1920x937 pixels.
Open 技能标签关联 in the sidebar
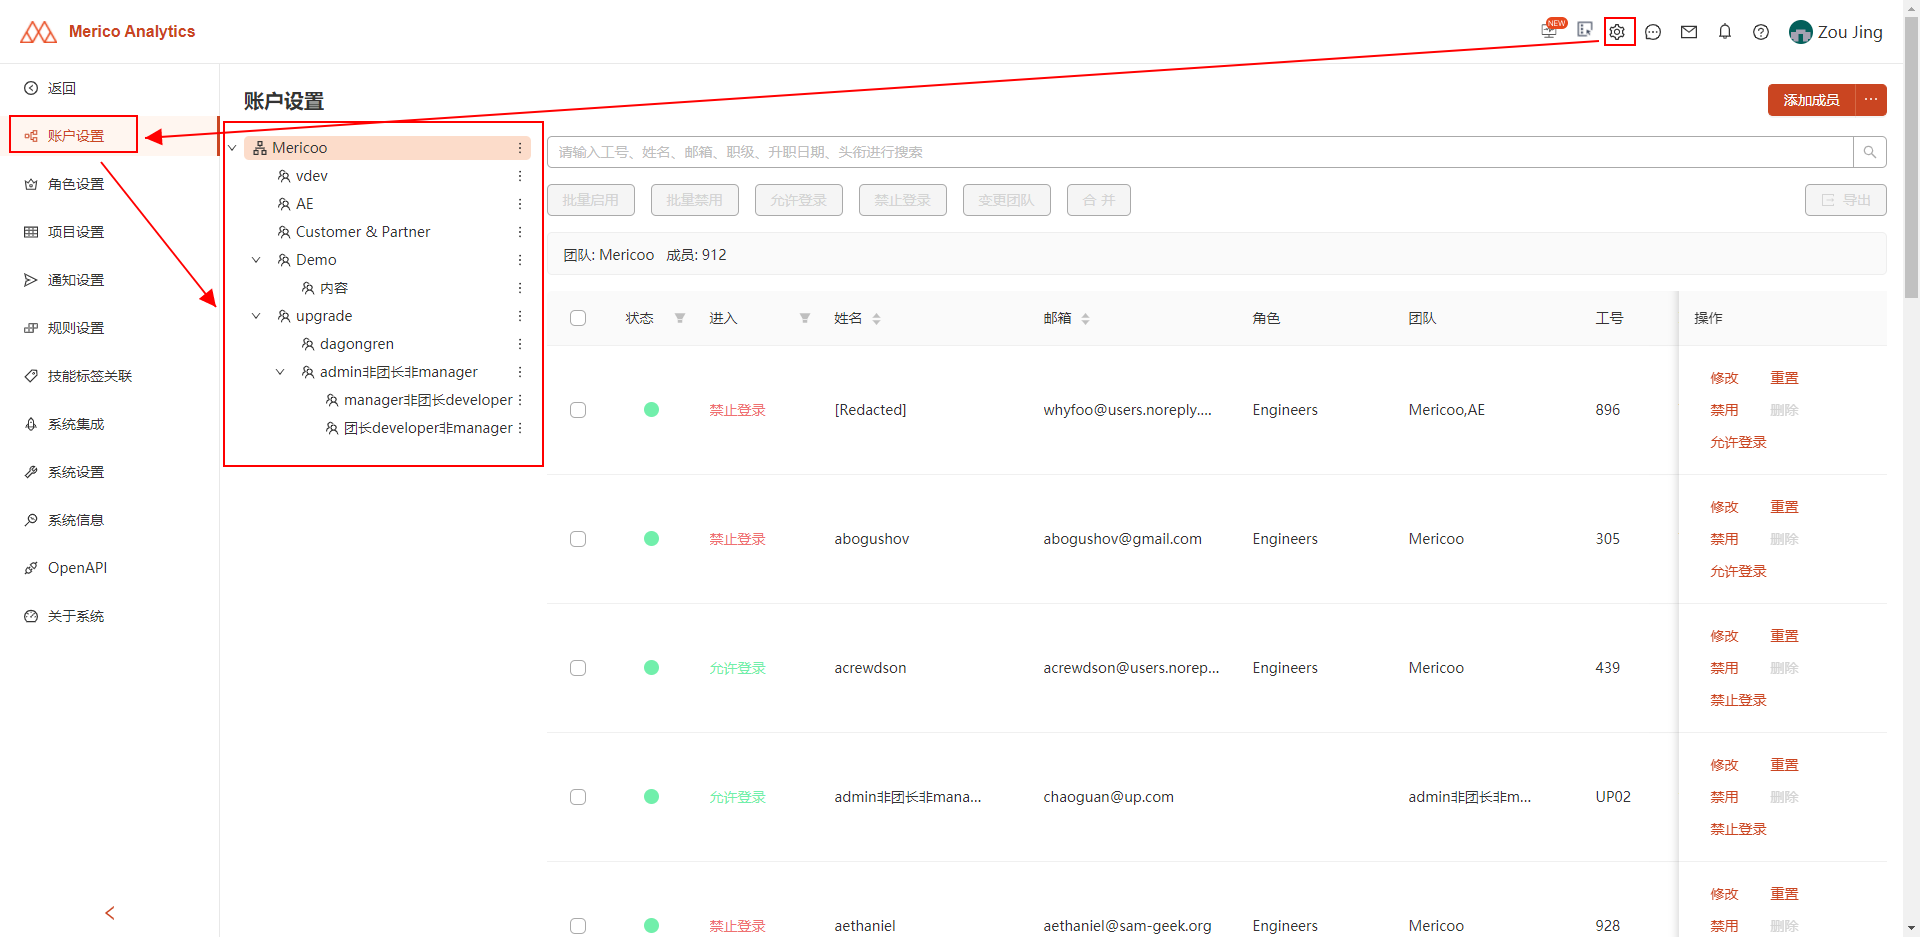110,376
